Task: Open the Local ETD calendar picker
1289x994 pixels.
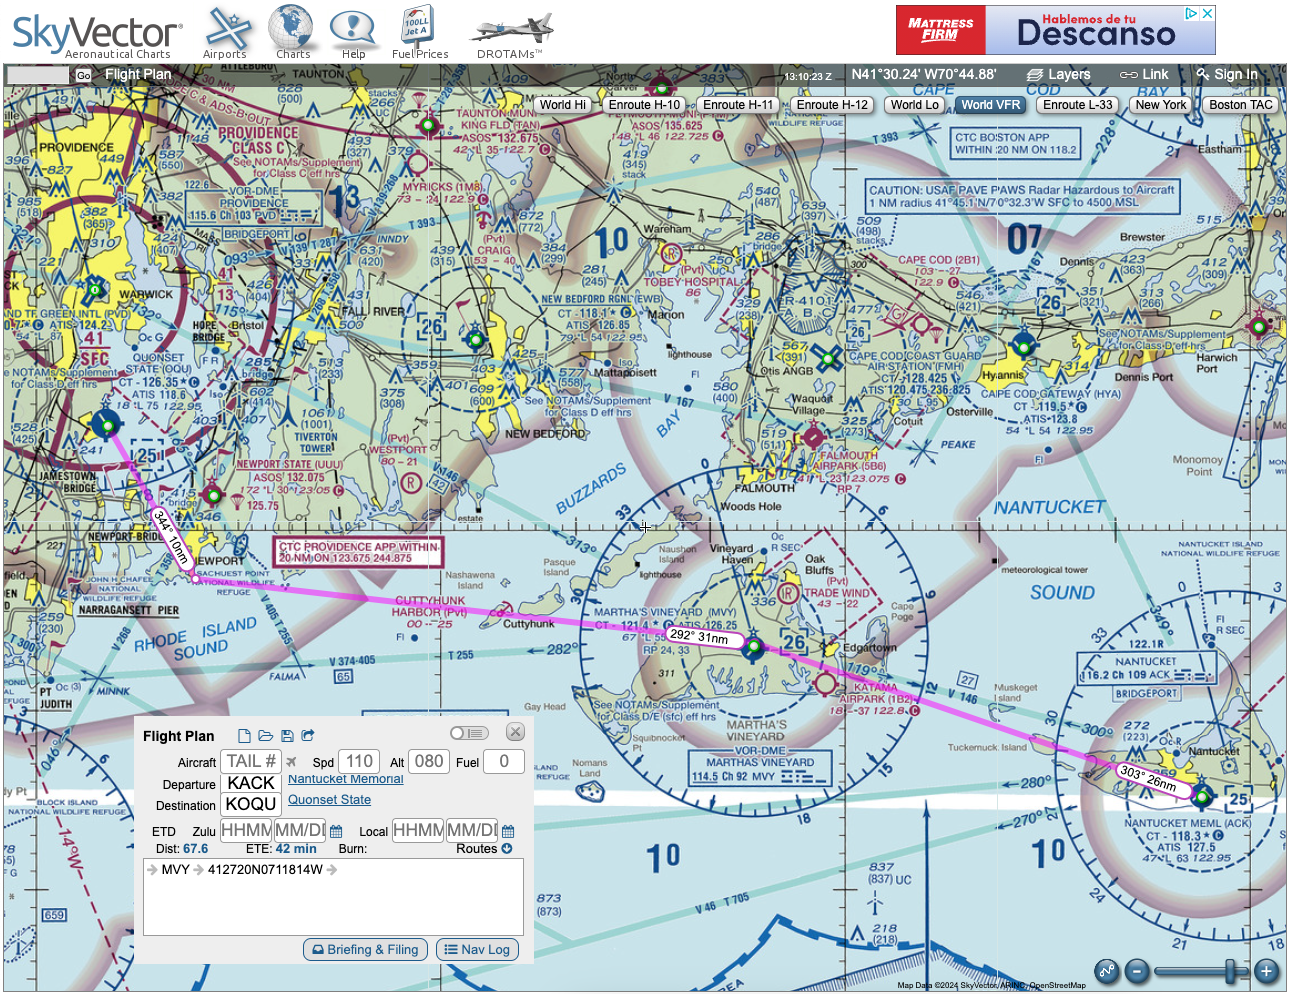Action: pyautogui.click(x=508, y=831)
